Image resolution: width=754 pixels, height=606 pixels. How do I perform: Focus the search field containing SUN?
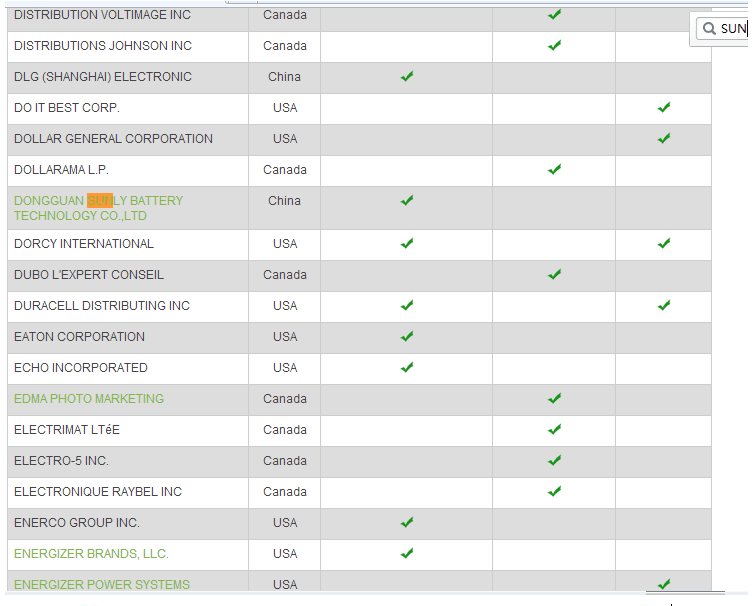[733, 29]
